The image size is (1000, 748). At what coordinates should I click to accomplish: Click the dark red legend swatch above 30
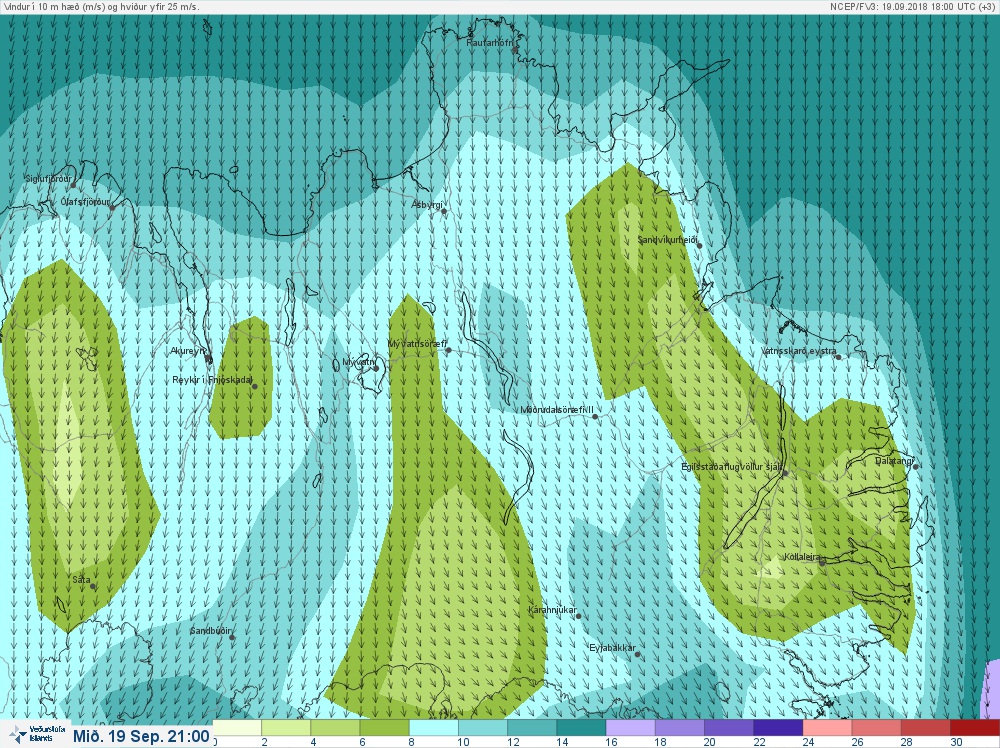974,728
